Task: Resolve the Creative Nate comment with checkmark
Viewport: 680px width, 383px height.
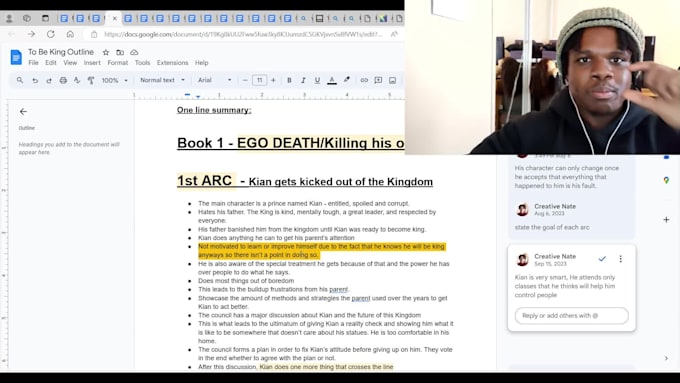Action: (x=602, y=259)
